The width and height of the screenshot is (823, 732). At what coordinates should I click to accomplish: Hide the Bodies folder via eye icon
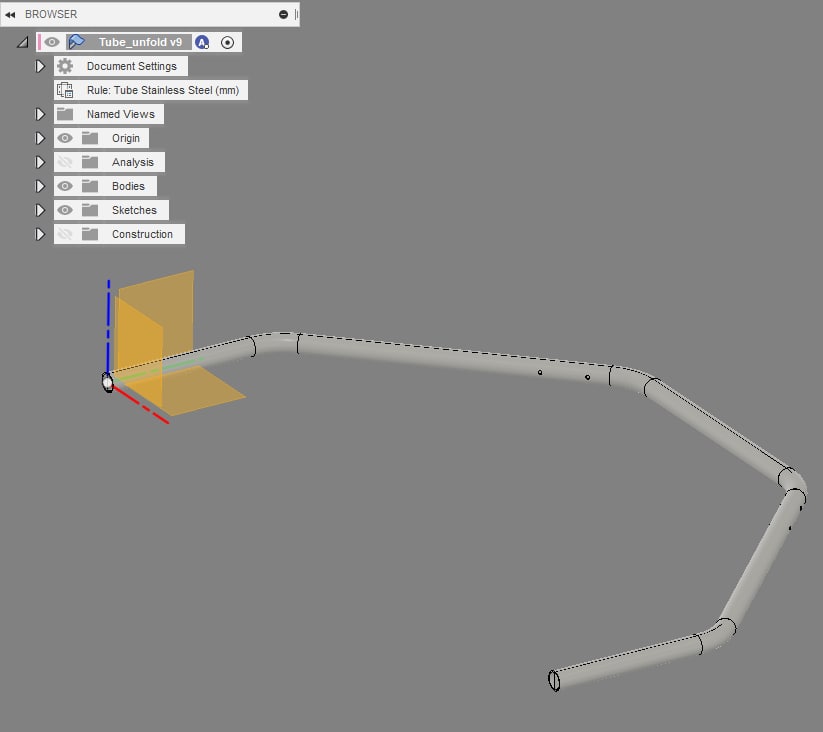(65, 186)
